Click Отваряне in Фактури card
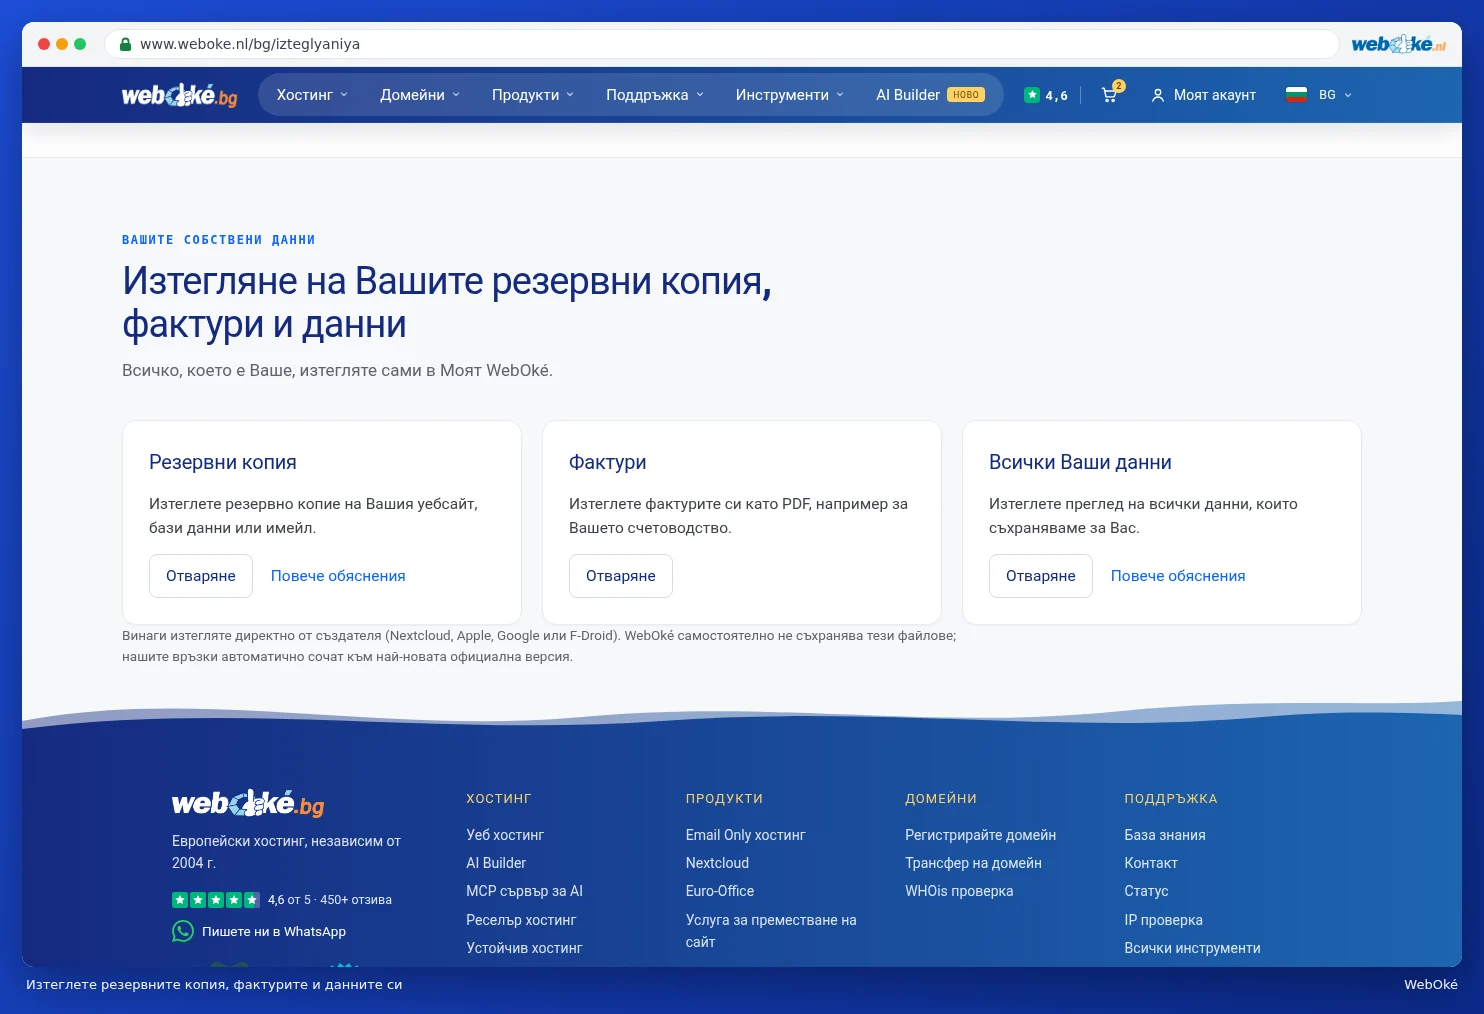The height and width of the screenshot is (1014, 1484). pyautogui.click(x=621, y=576)
